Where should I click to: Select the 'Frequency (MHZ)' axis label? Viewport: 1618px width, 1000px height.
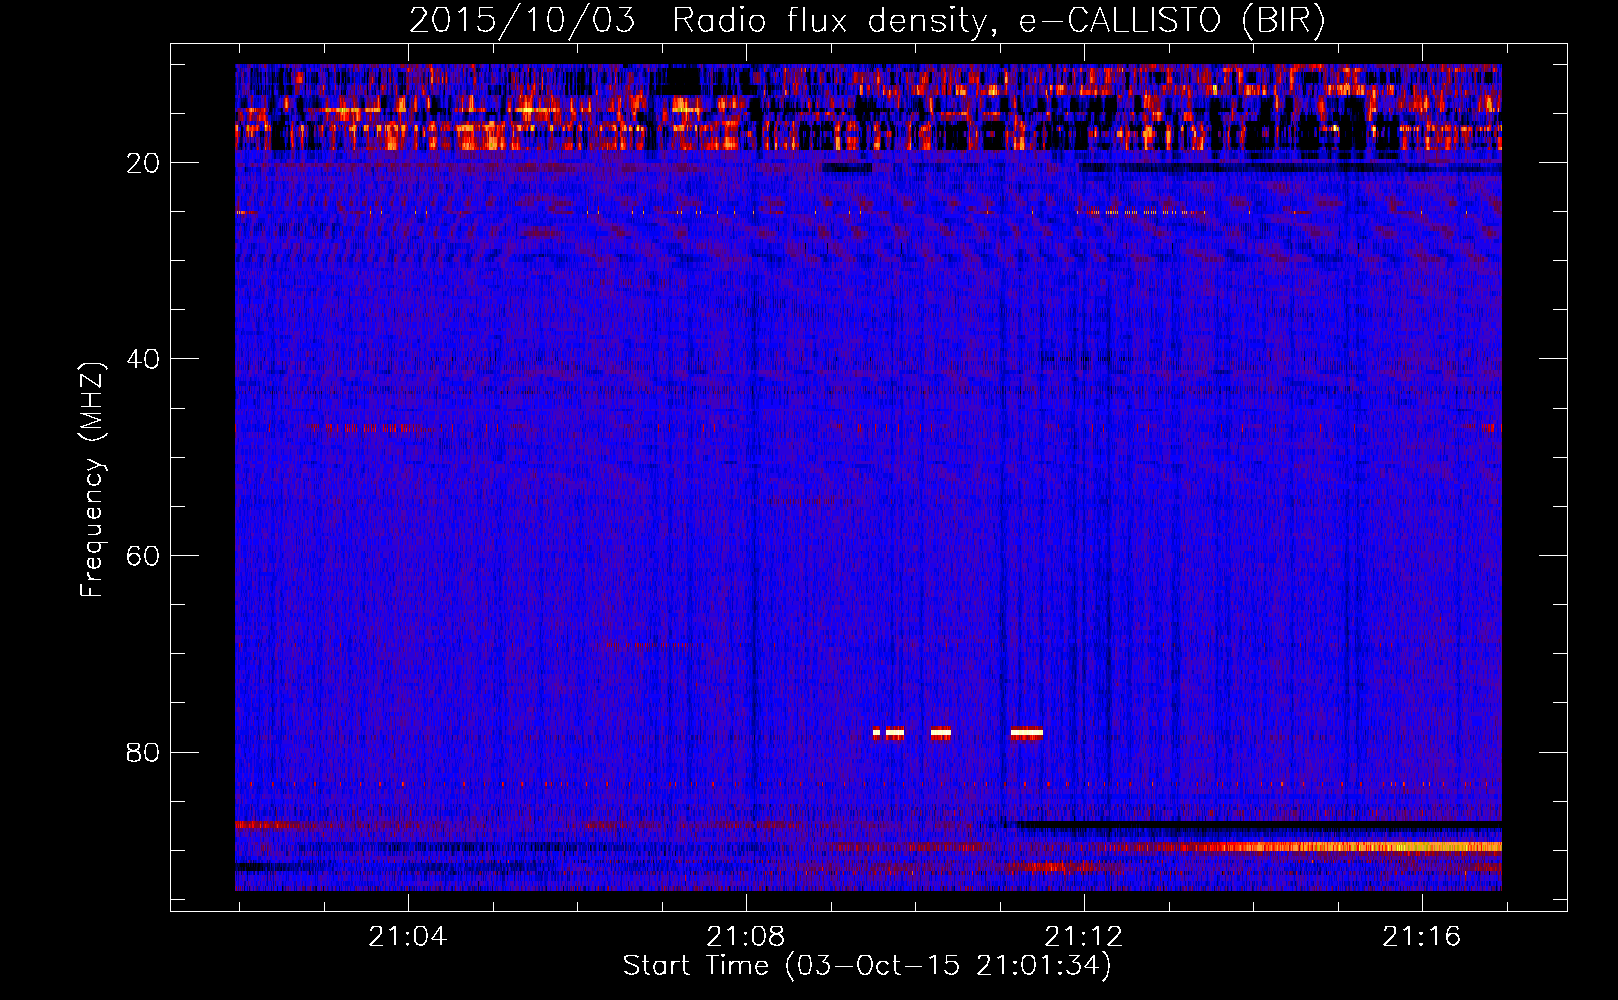pyautogui.click(x=92, y=481)
